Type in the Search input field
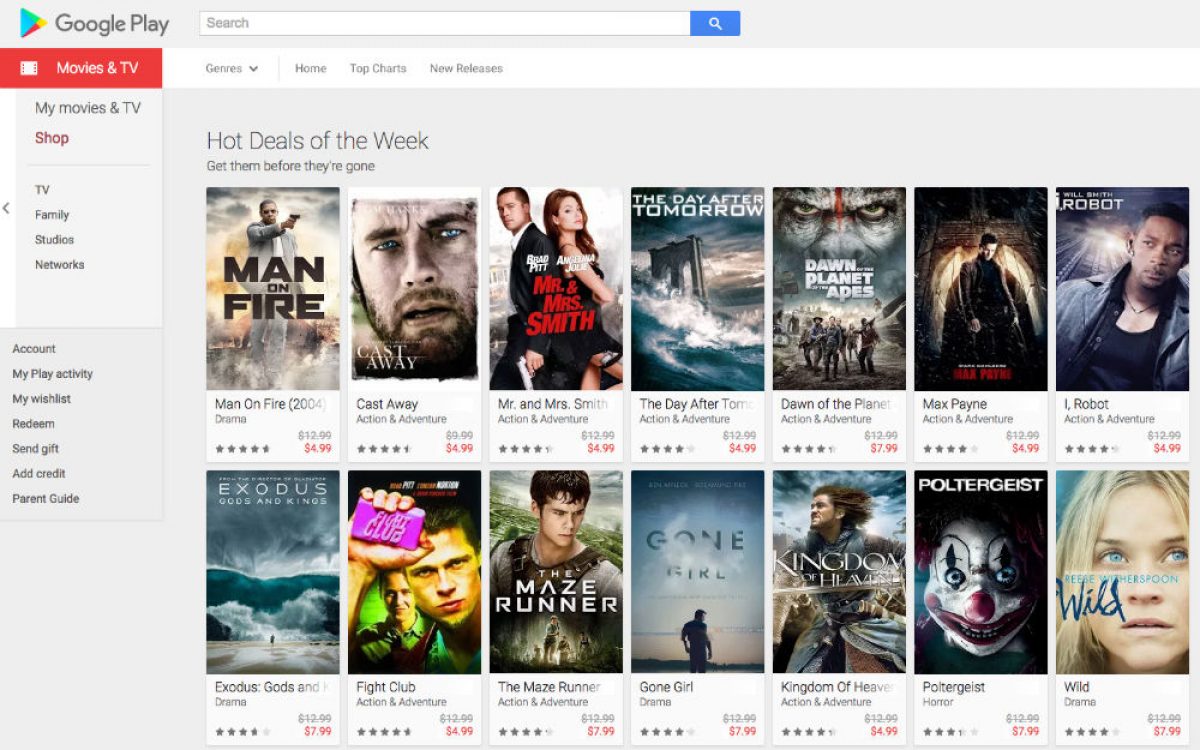Screen dimensions: 1200x750 pyautogui.click(x=444, y=23)
